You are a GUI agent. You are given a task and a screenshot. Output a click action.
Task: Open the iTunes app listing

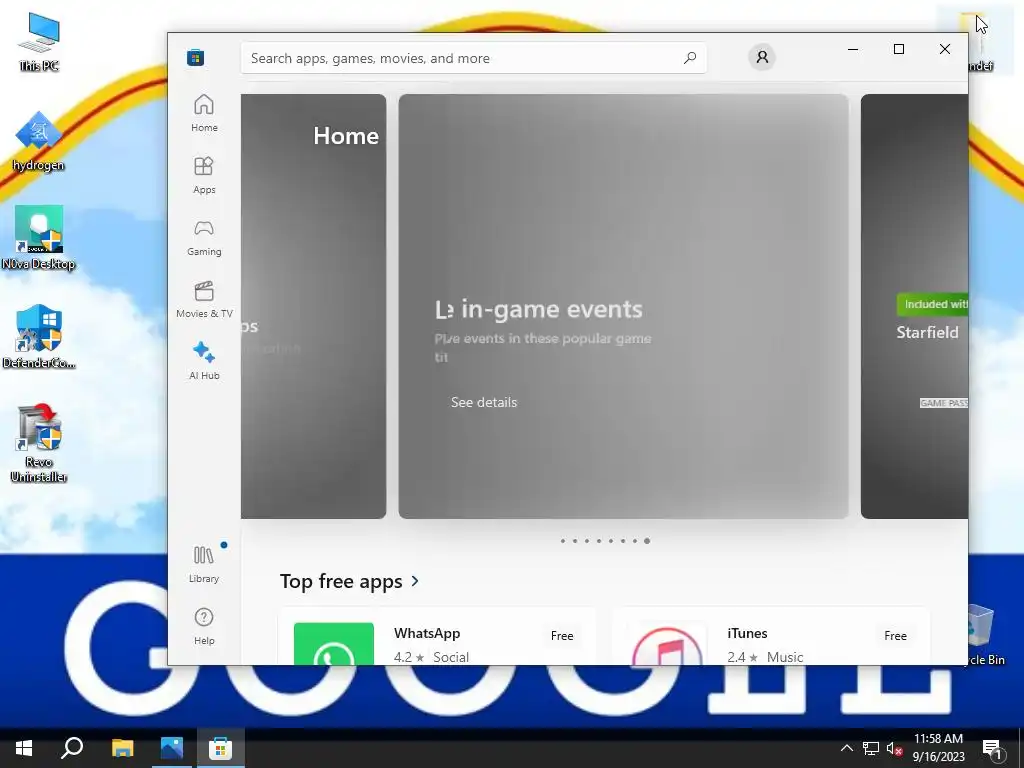coord(771,636)
